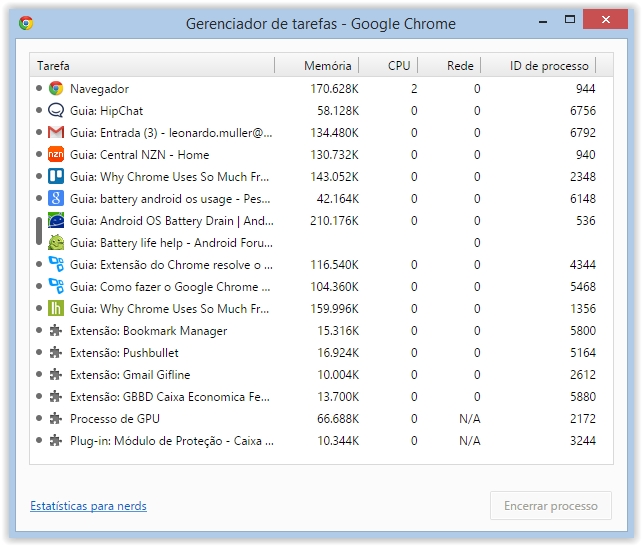The width and height of the screenshot is (642, 546).
Task: Click the N/A network value for Processo de GPU
Action: [x=470, y=419]
